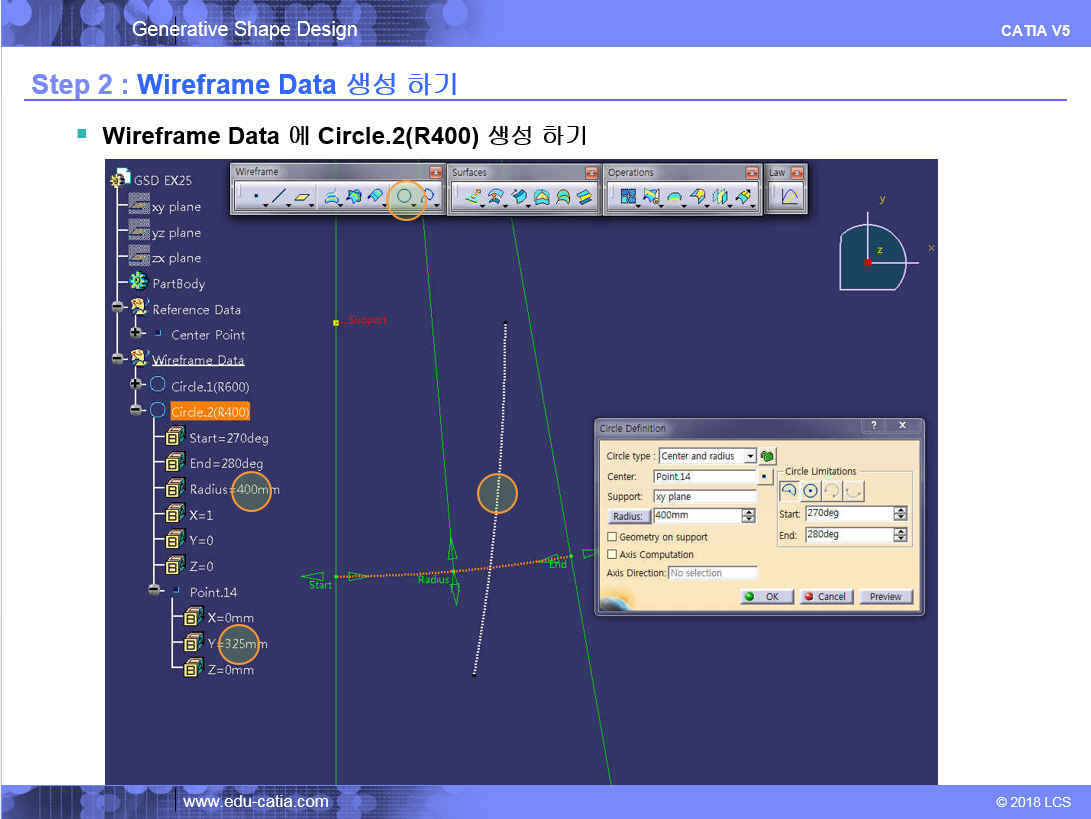Image resolution: width=1091 pixels, height=819 pixels.
Task: Choose the Plane tool icon
Action: pos(303,198)
